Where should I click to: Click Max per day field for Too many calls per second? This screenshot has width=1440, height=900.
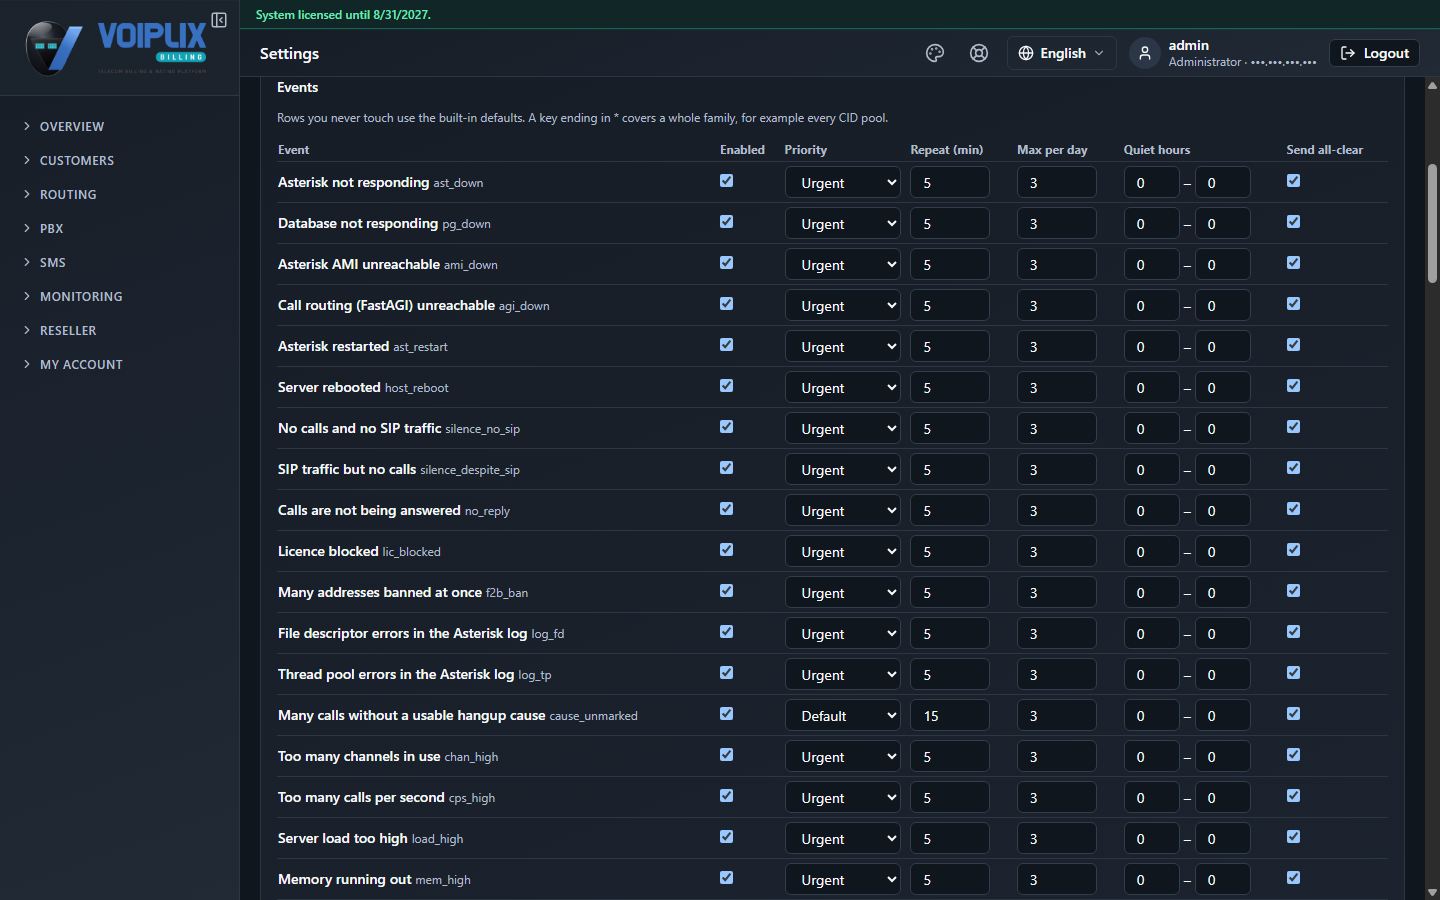click(1056, 798)
